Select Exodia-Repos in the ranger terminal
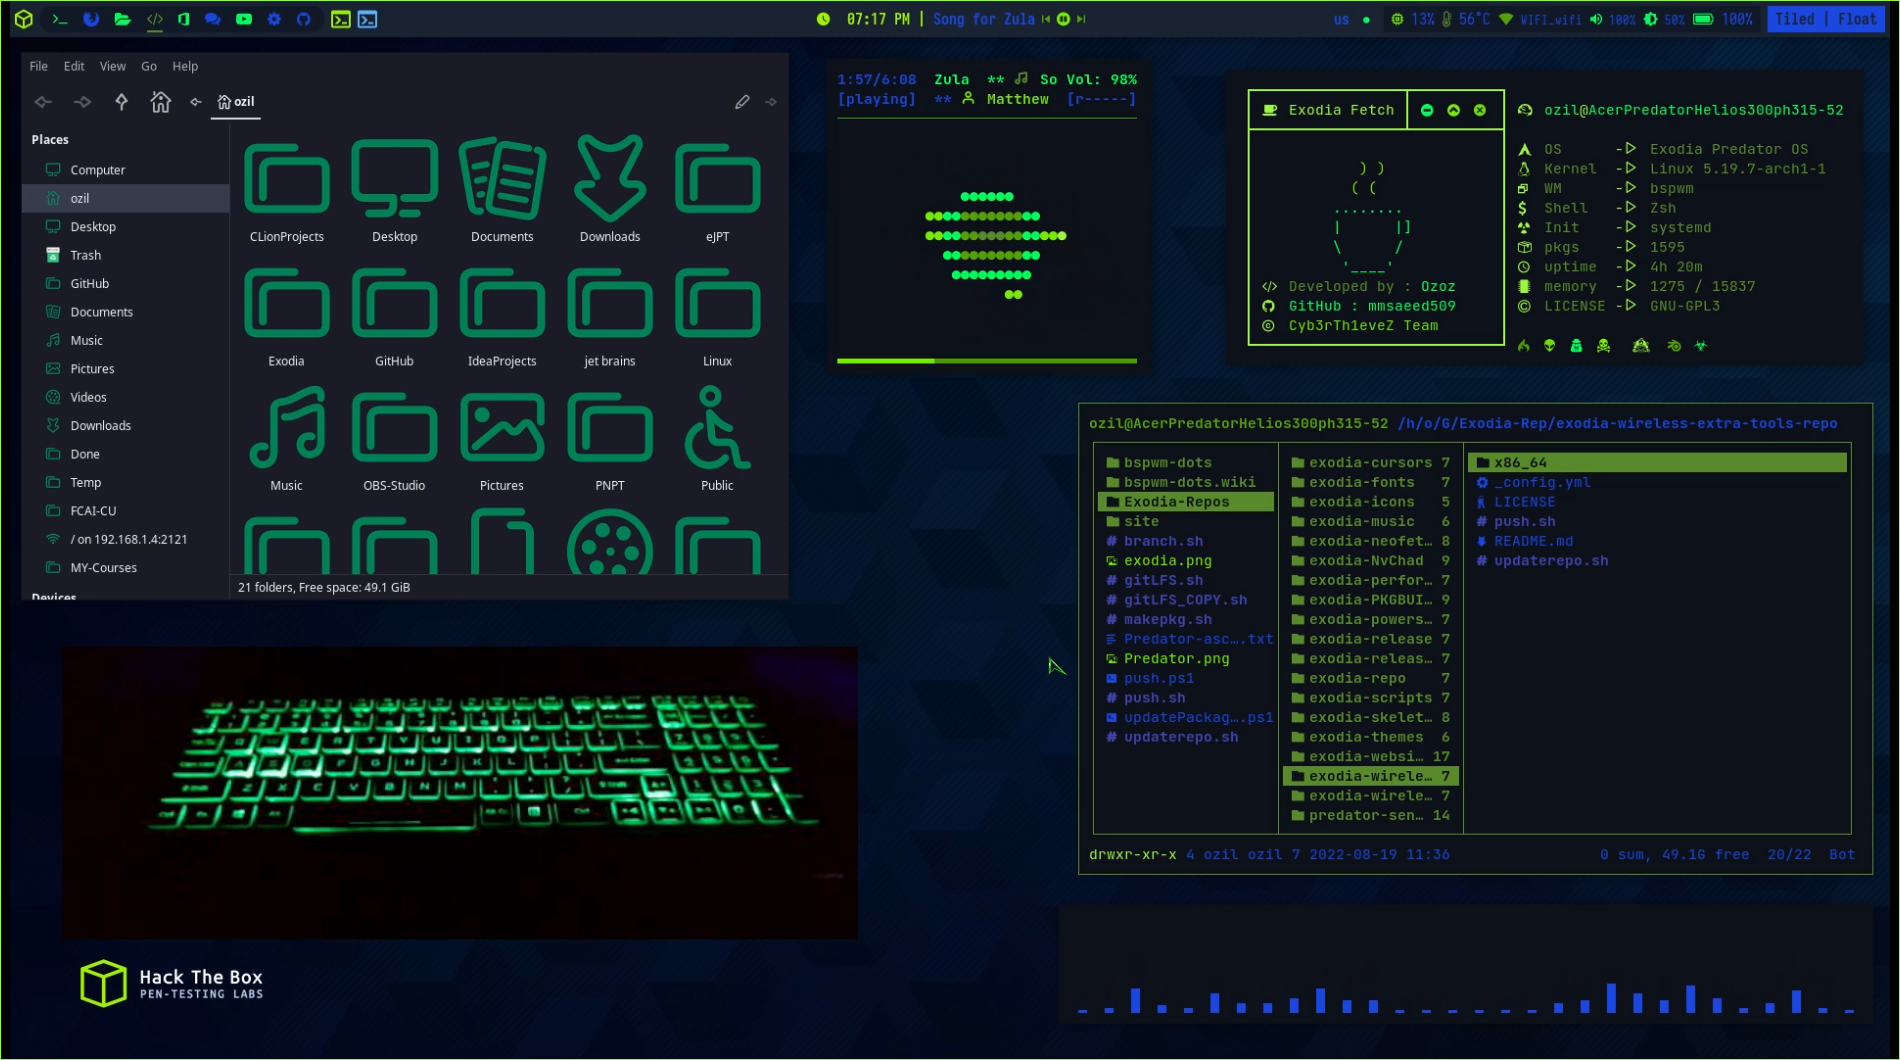1900x1060 pixels. [x=1186, y=502]
